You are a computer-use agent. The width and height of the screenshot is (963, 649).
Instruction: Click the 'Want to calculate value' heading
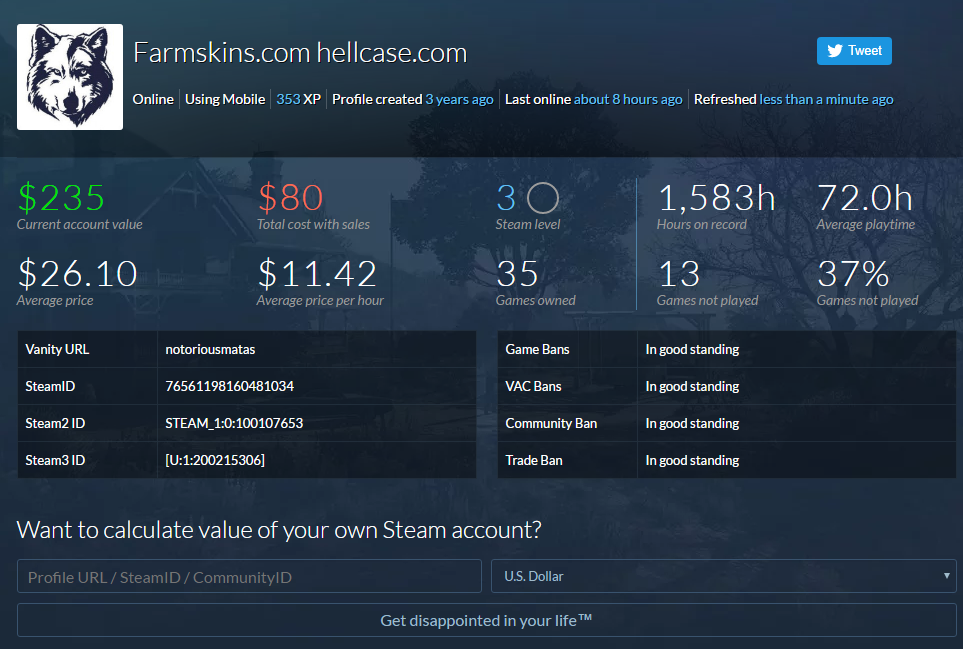pos(279,530)
